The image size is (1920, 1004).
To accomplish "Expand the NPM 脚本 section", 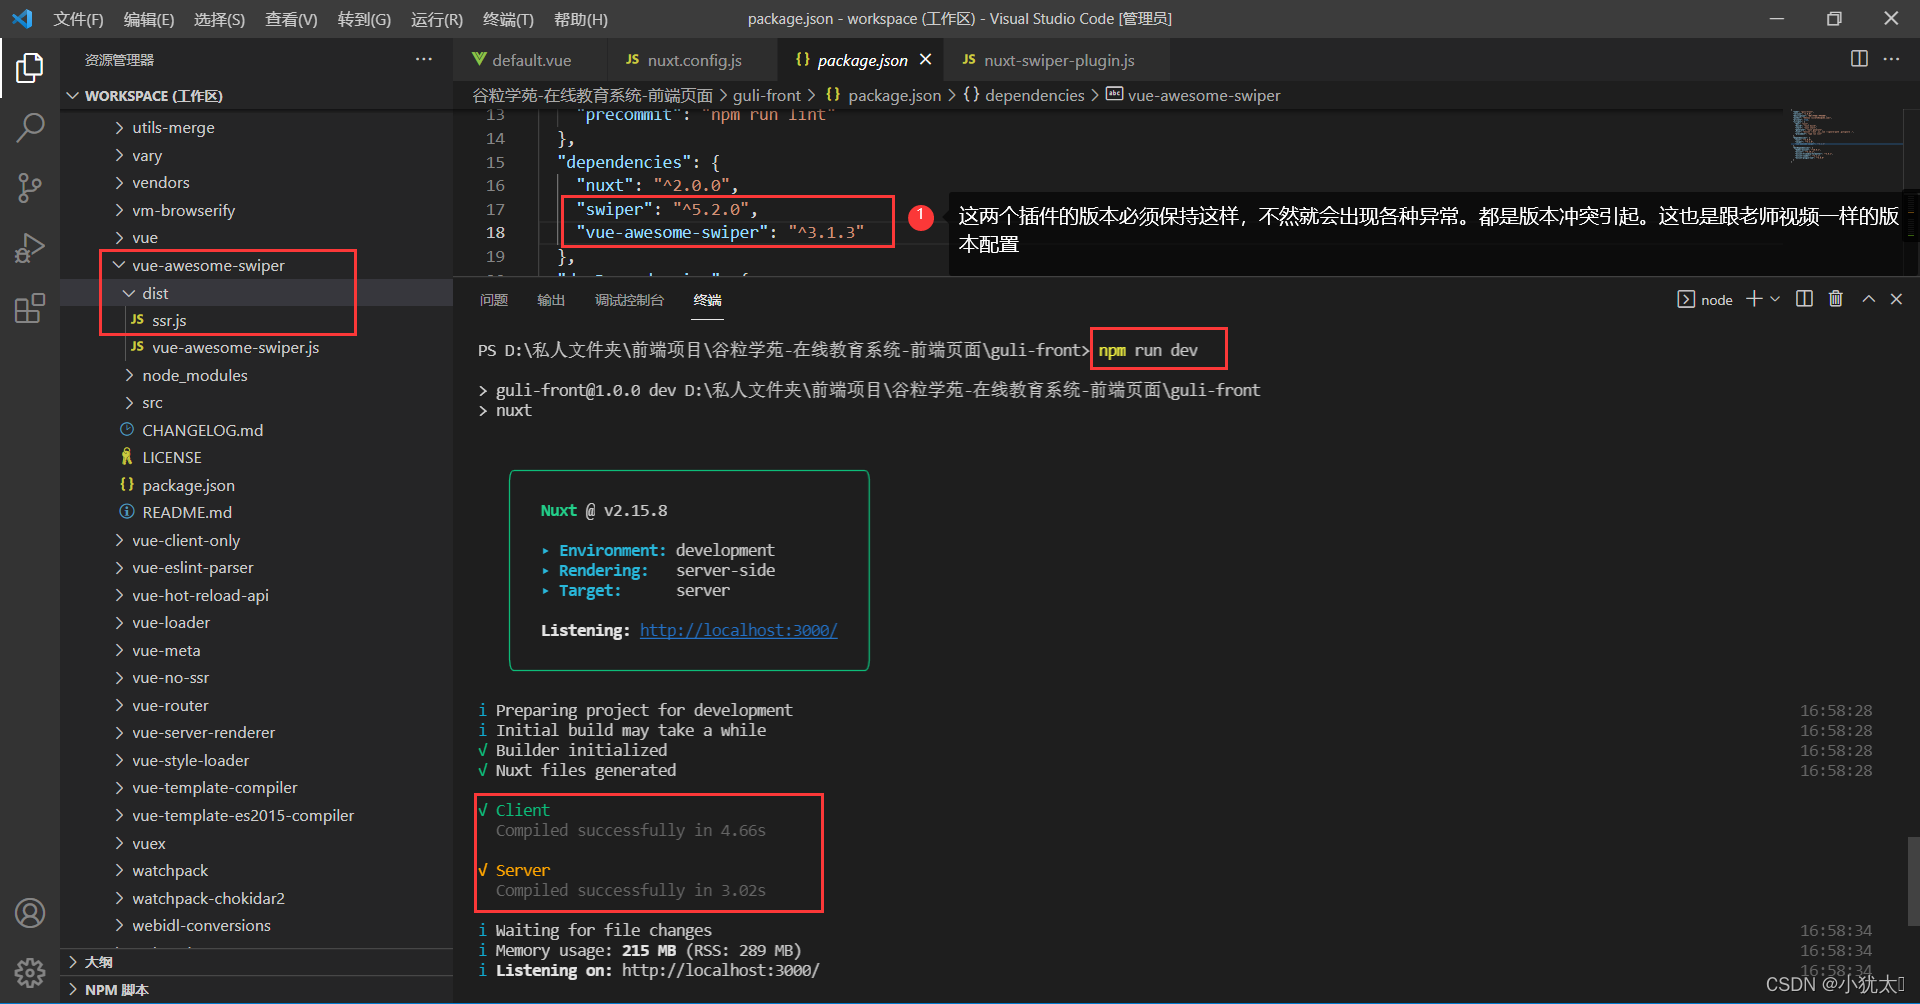I will (x=256, y=990).
